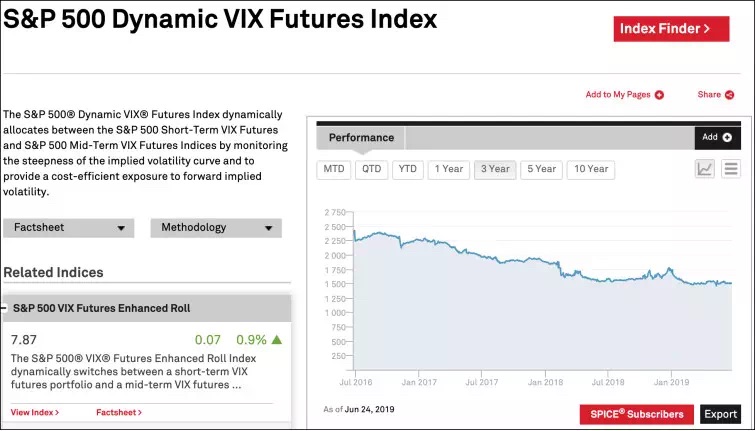
Task: Collapse the VIX Futures Enhanced Roll panel
Action: click(x=5, y=309)
